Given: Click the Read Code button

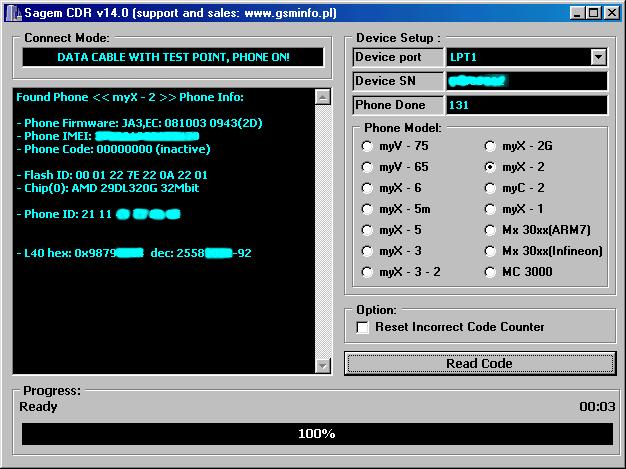Looking at the screenshot, I should coord(480,363).
